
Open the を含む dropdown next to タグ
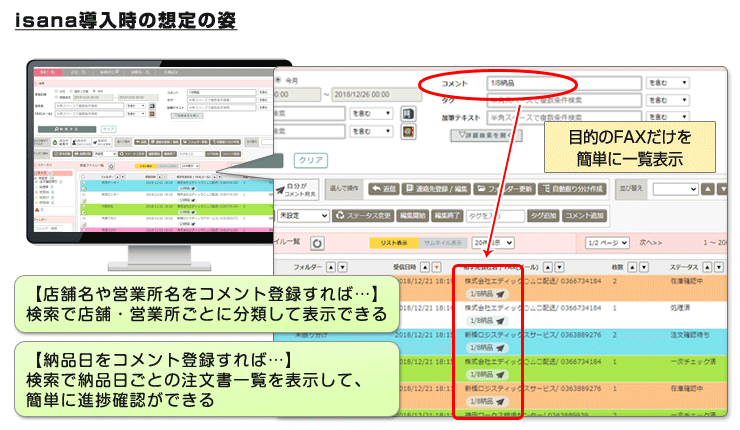[x=667, y=100]
